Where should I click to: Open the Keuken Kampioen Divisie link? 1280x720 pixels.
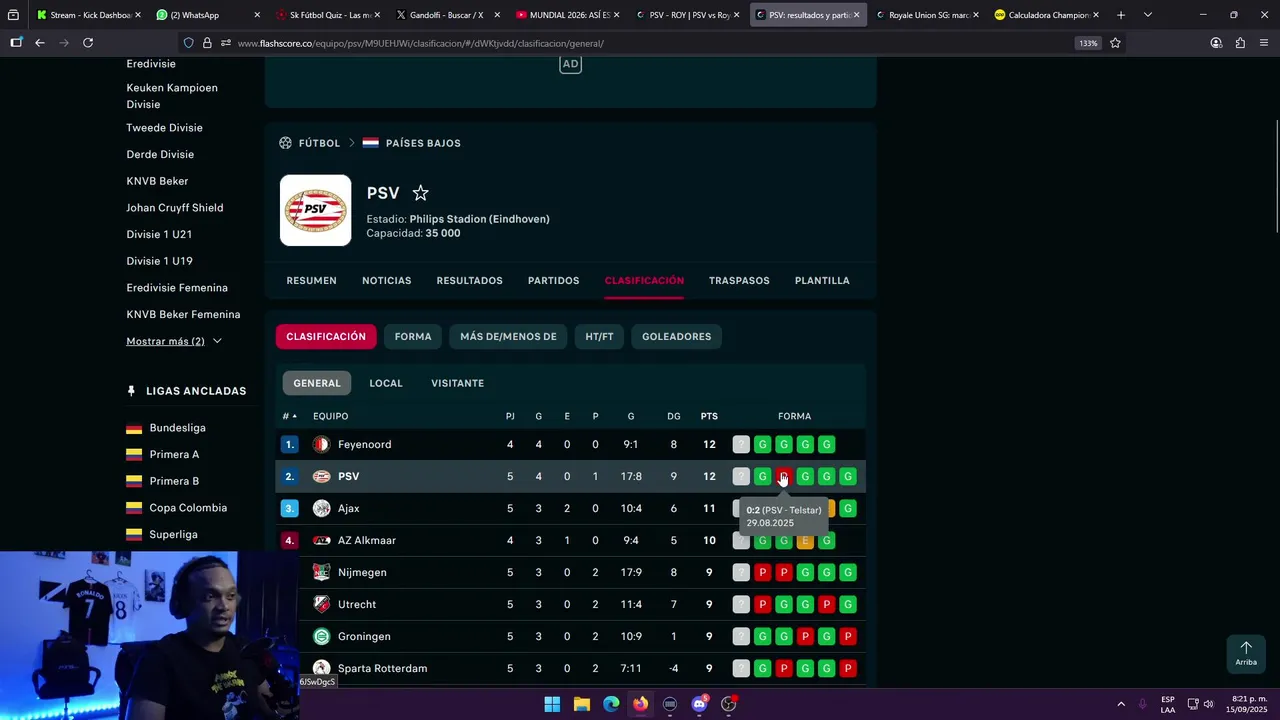pyautogui.click(x=172, y=96)
